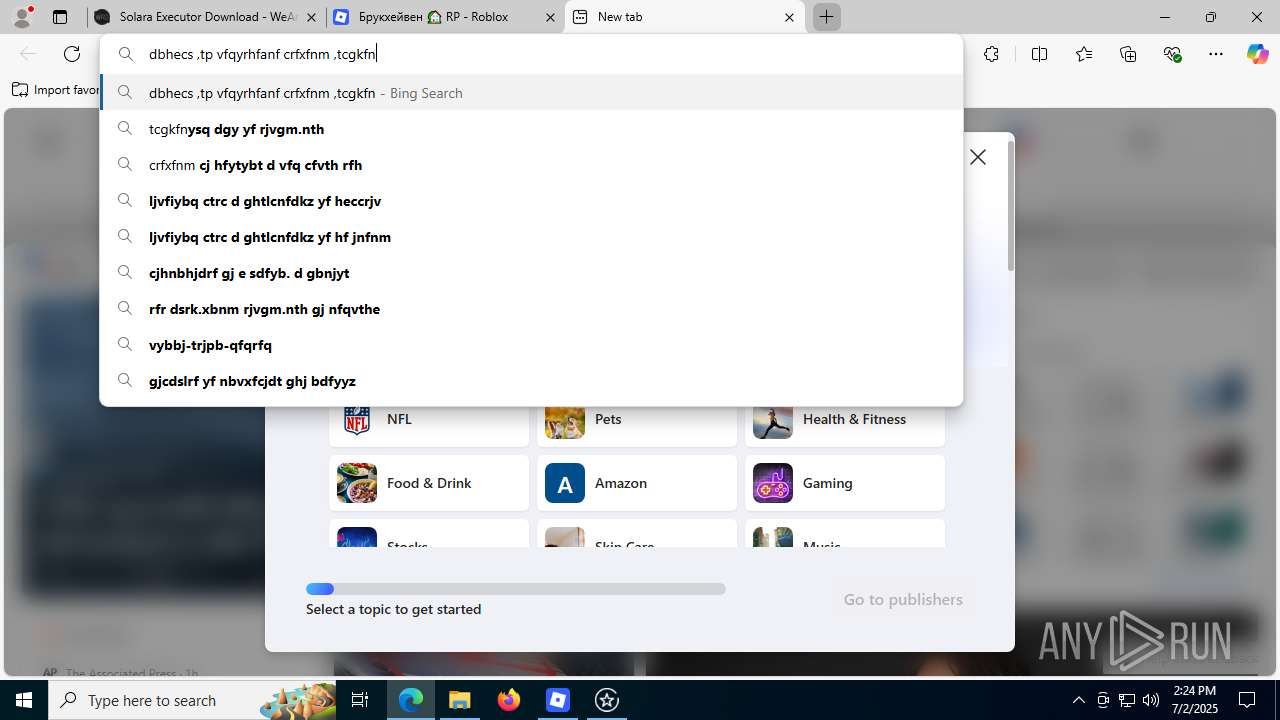Image resolution: width=1280 pixels, height=720 pixels.
Task: Open Firefox taskbar icon
Action: [509, 700]
